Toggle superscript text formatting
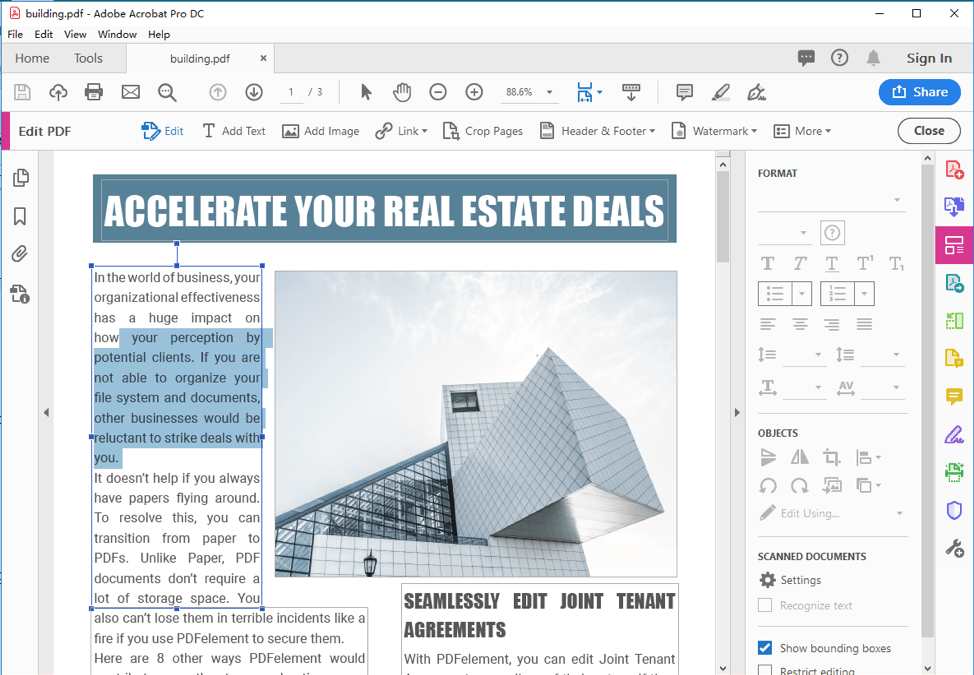 (864, 264)
